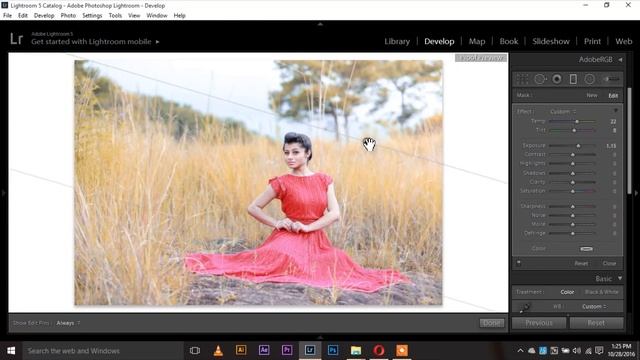Open the File menu

click(x=7, y=16)
